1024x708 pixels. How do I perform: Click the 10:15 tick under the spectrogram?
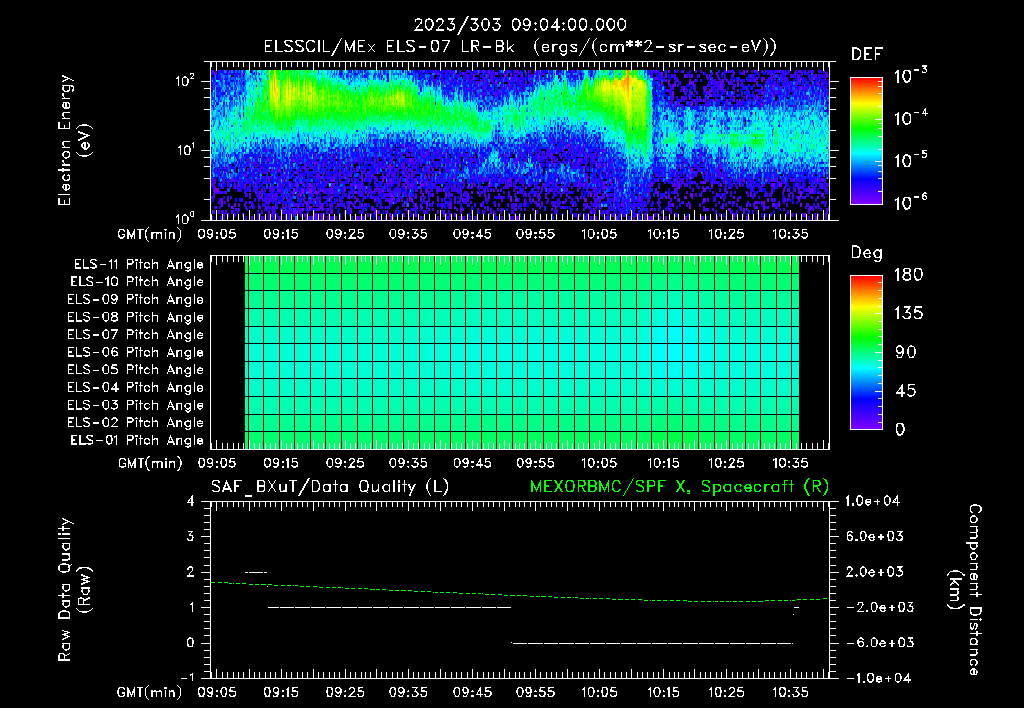tap(663, 234)
